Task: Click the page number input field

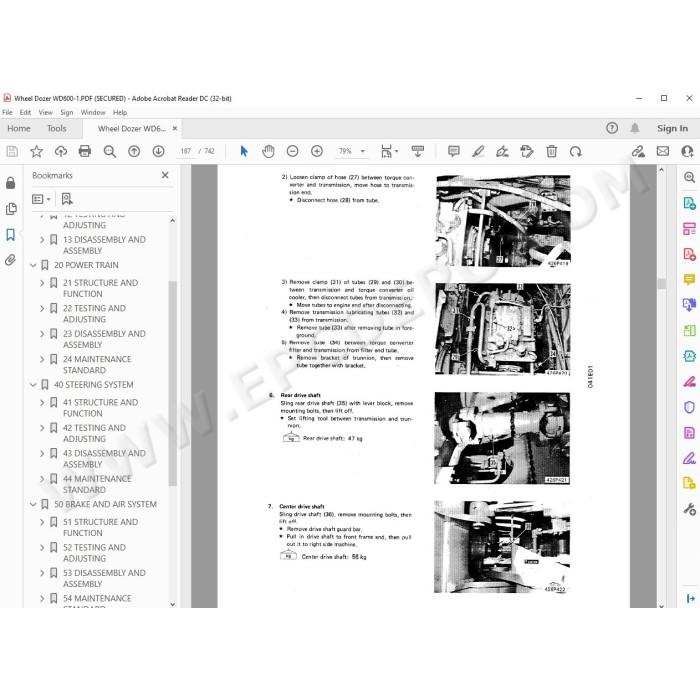Action: pos(185,151)
